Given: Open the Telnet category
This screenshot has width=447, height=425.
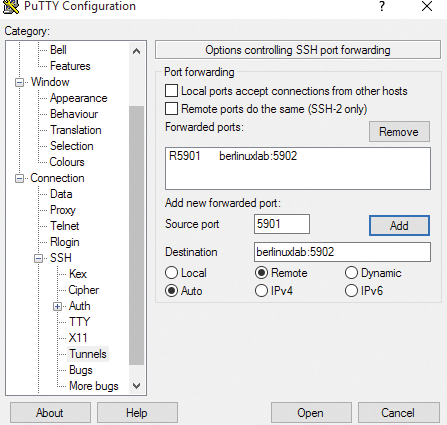Looking at the screenshot, I should coord(65,226).
